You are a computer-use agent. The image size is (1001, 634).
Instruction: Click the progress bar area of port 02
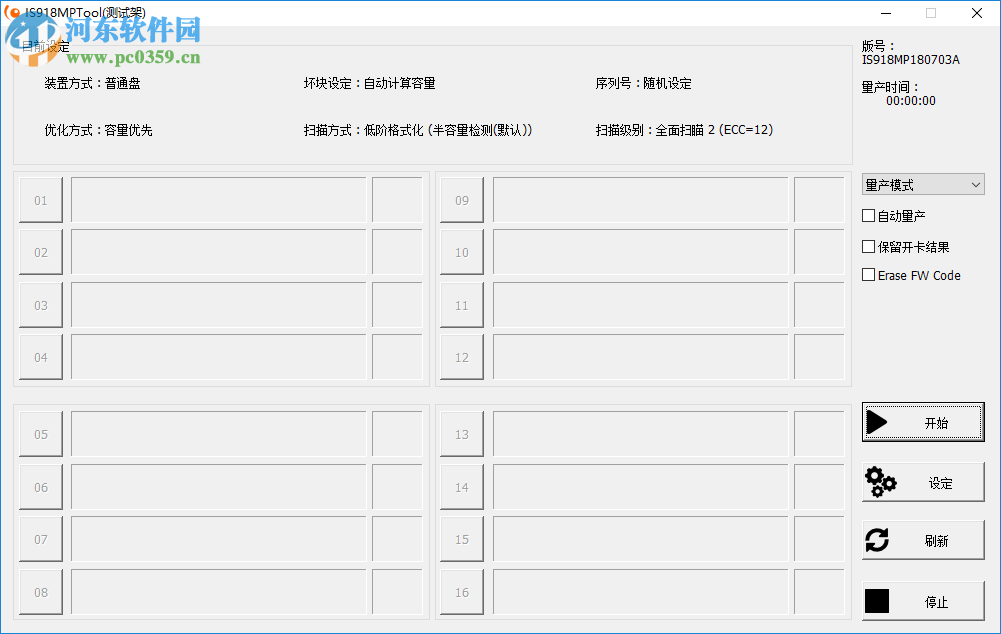click(x=216, y=251)
